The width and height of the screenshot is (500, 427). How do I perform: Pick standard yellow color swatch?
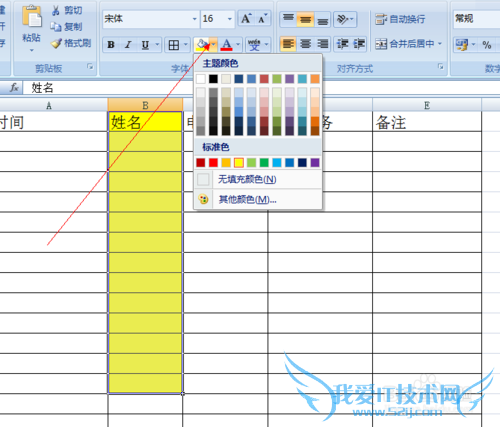(x=239, y=163)
